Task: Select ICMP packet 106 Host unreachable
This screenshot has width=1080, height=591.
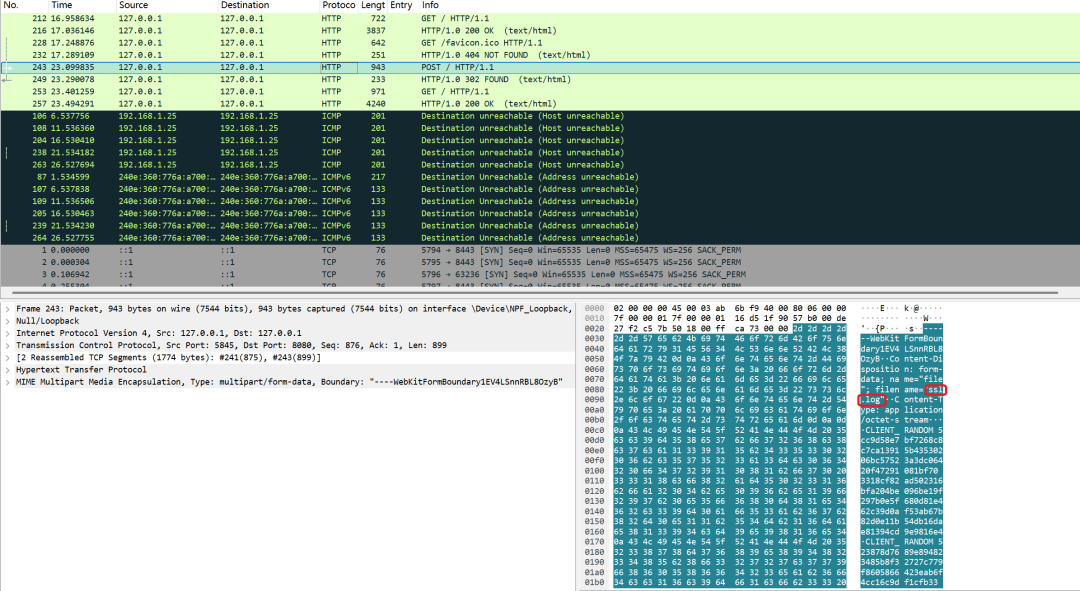Action: point(540,116)
